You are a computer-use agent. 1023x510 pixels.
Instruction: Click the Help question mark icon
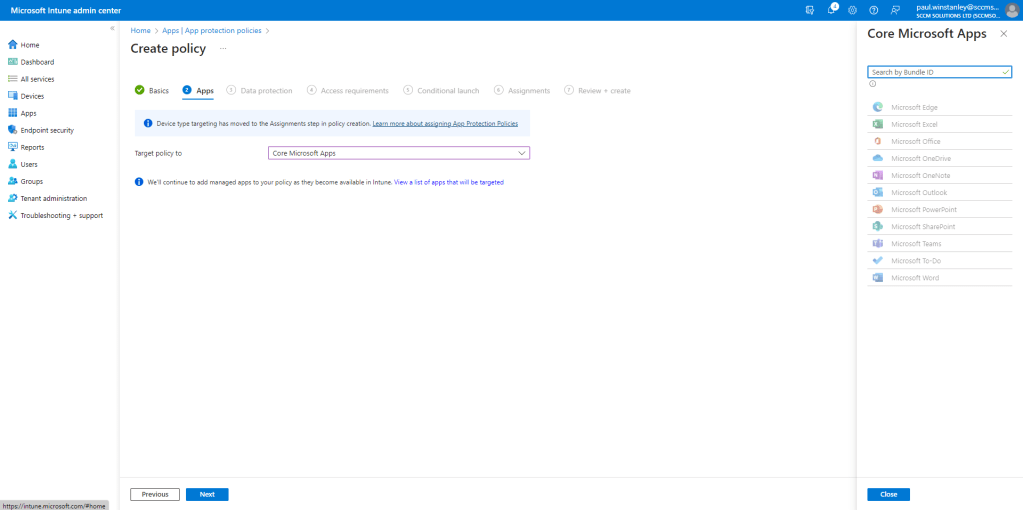coord(873,10)
